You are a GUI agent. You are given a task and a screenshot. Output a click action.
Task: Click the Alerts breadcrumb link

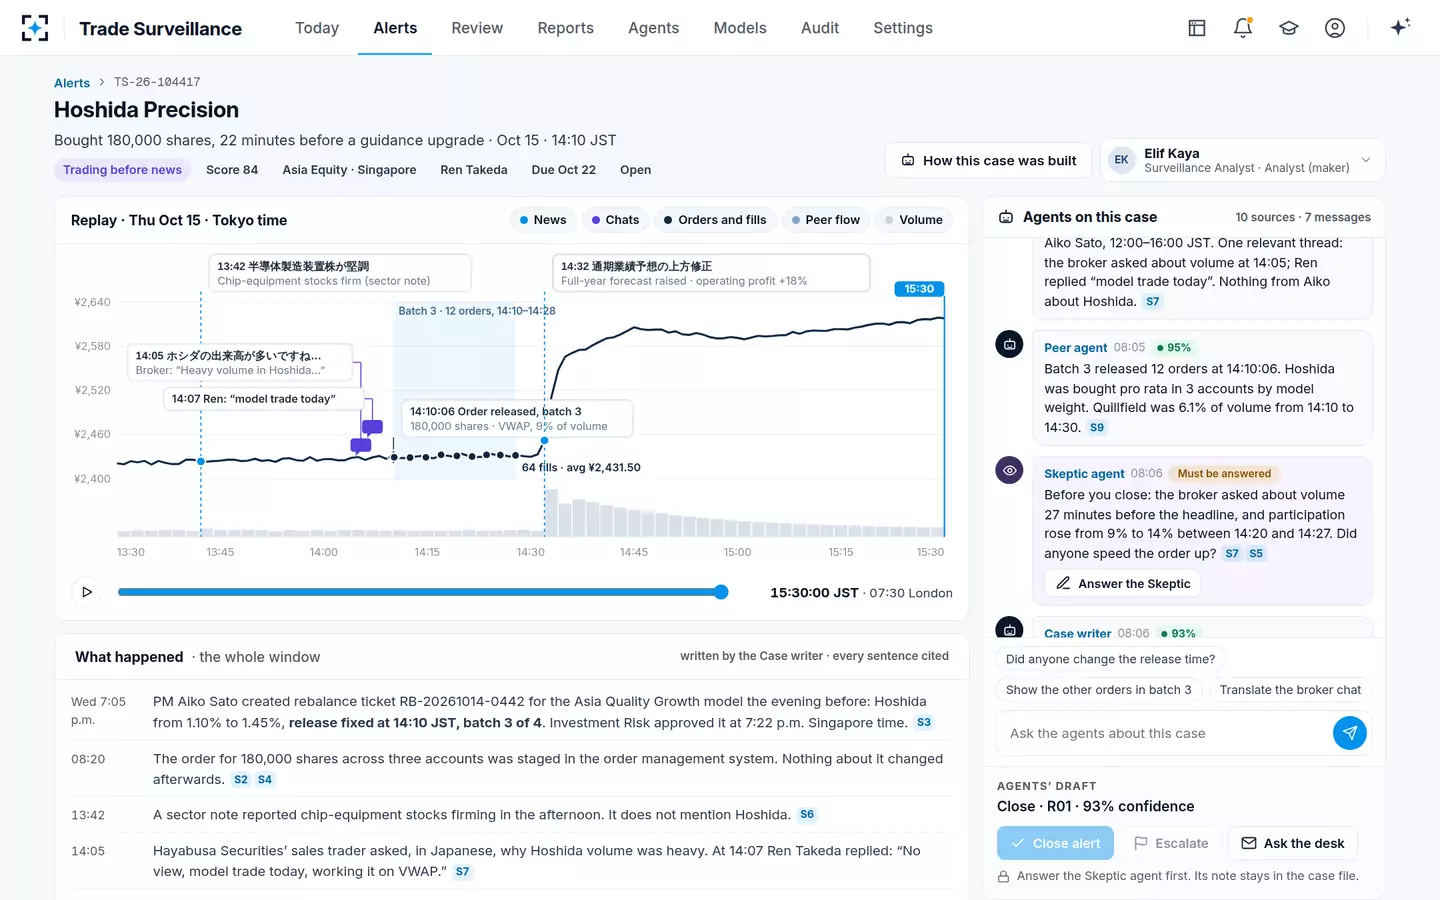click(x=72, y=83)
